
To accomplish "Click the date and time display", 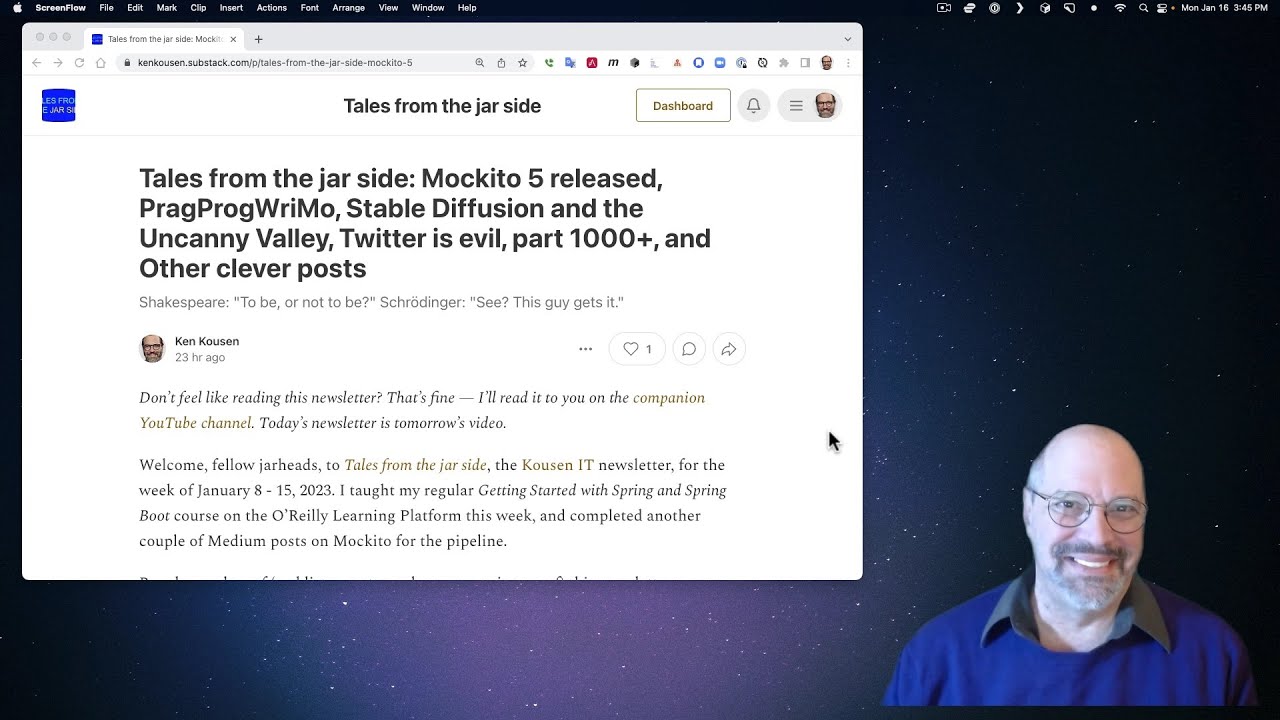I will pos(1225,8).
